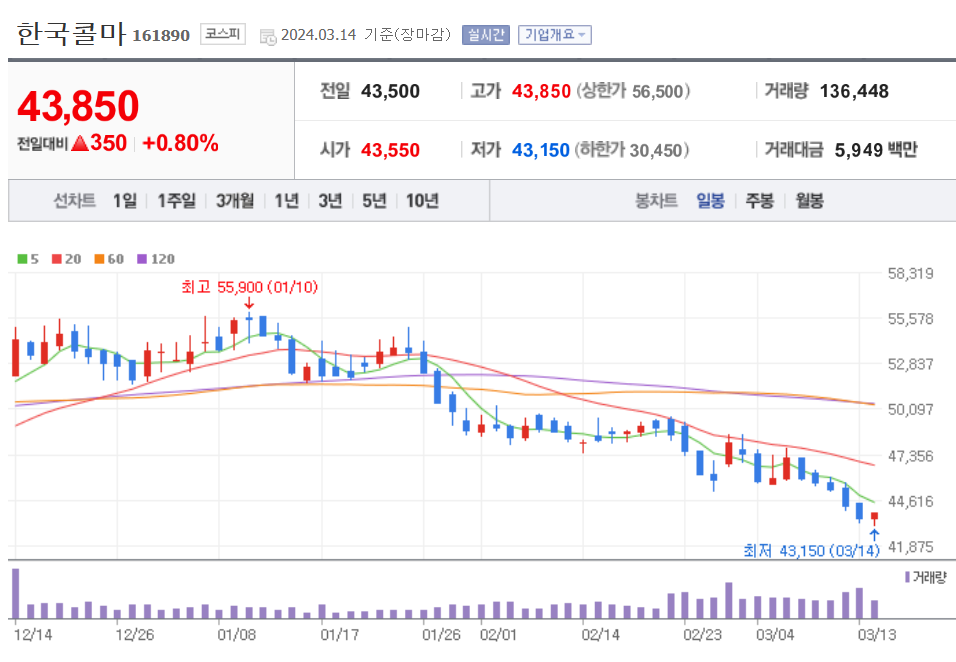This screenshot has width=956, height=662.
Task: Click the 최고 55,900 (01/10) chart label
Action: point(249,287)
